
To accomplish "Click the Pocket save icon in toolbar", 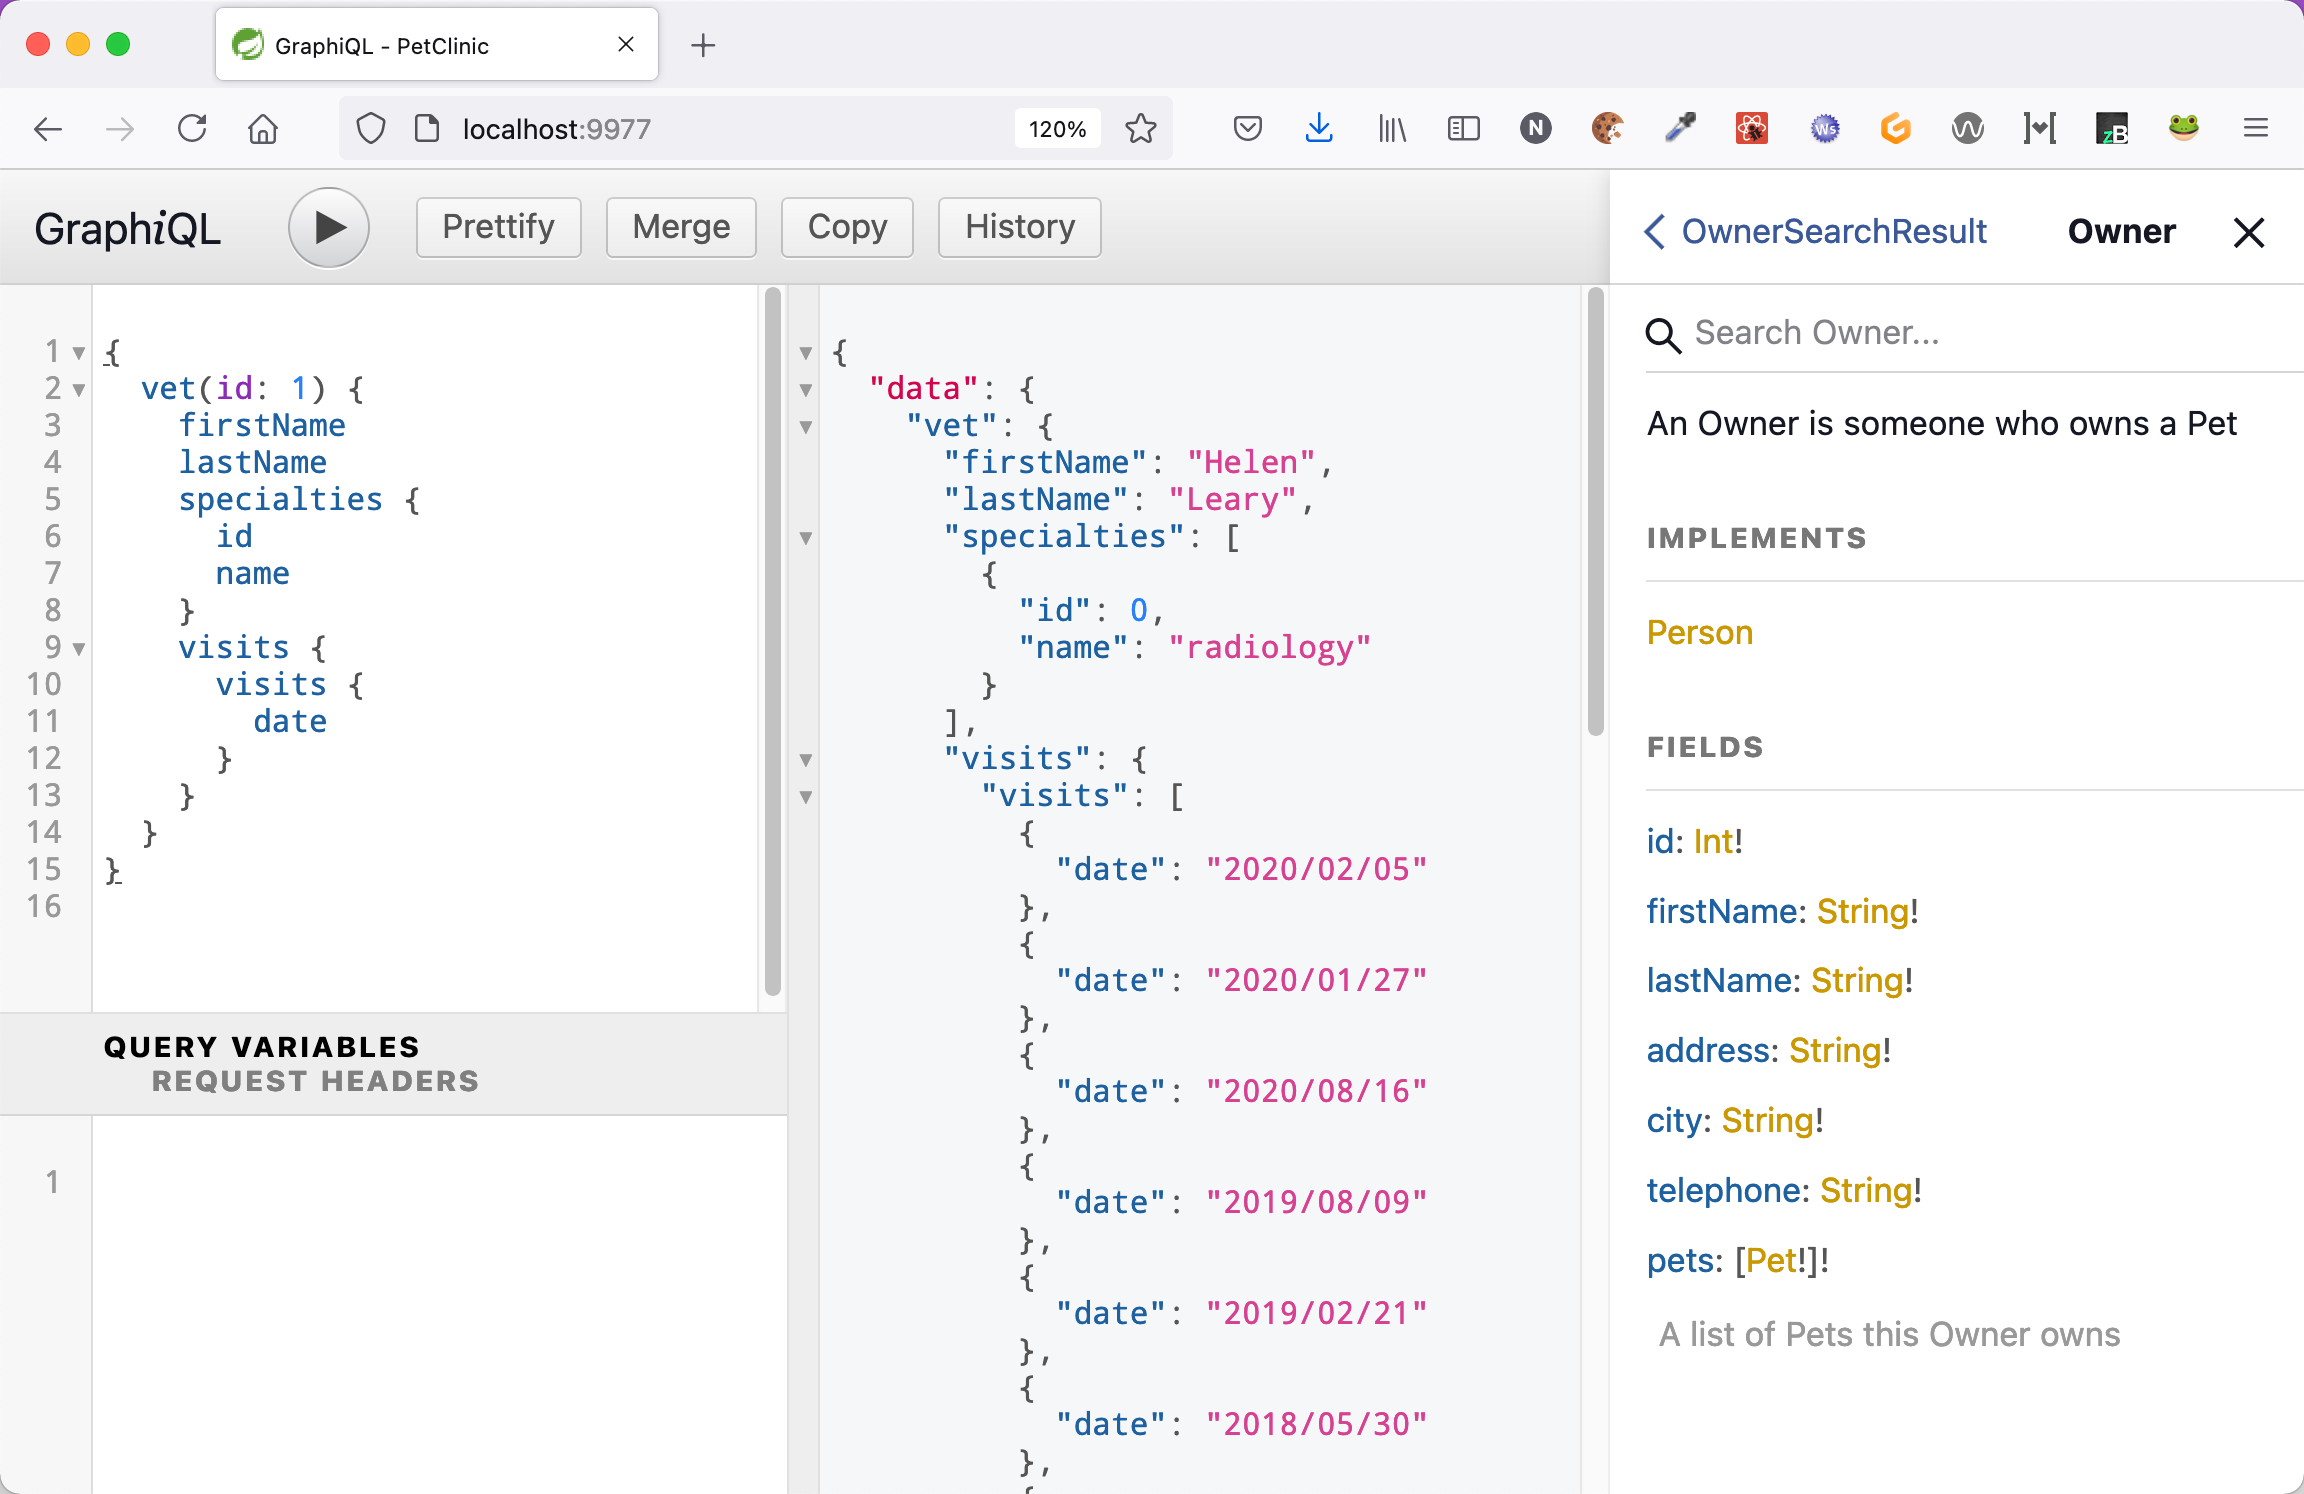I will tap(1247, 128).
